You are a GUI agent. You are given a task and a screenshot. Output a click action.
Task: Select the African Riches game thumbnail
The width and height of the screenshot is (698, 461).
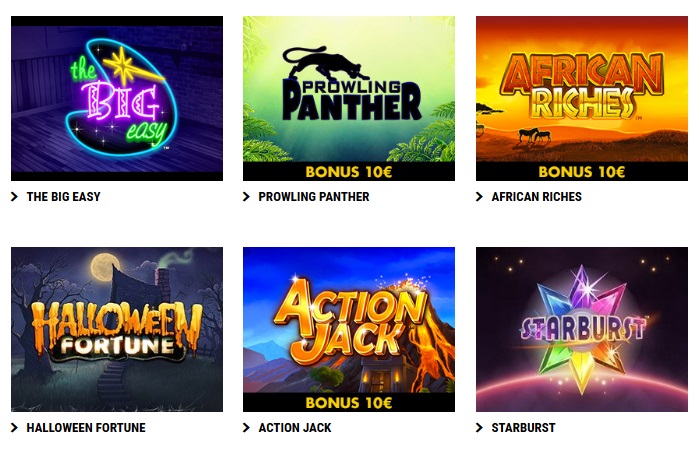coord(582,98)
